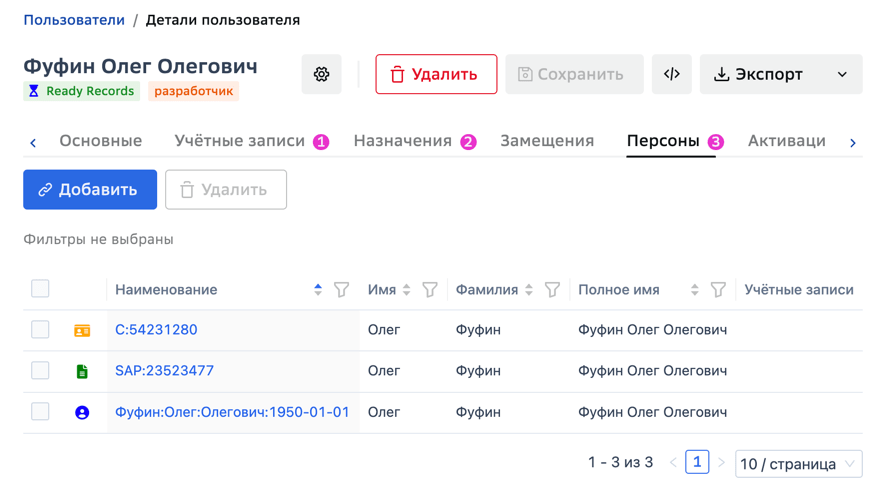The image size is (878, 503).
Task: Click the Фуфин Олег Олегович page heading
Action: coord(141,66)
